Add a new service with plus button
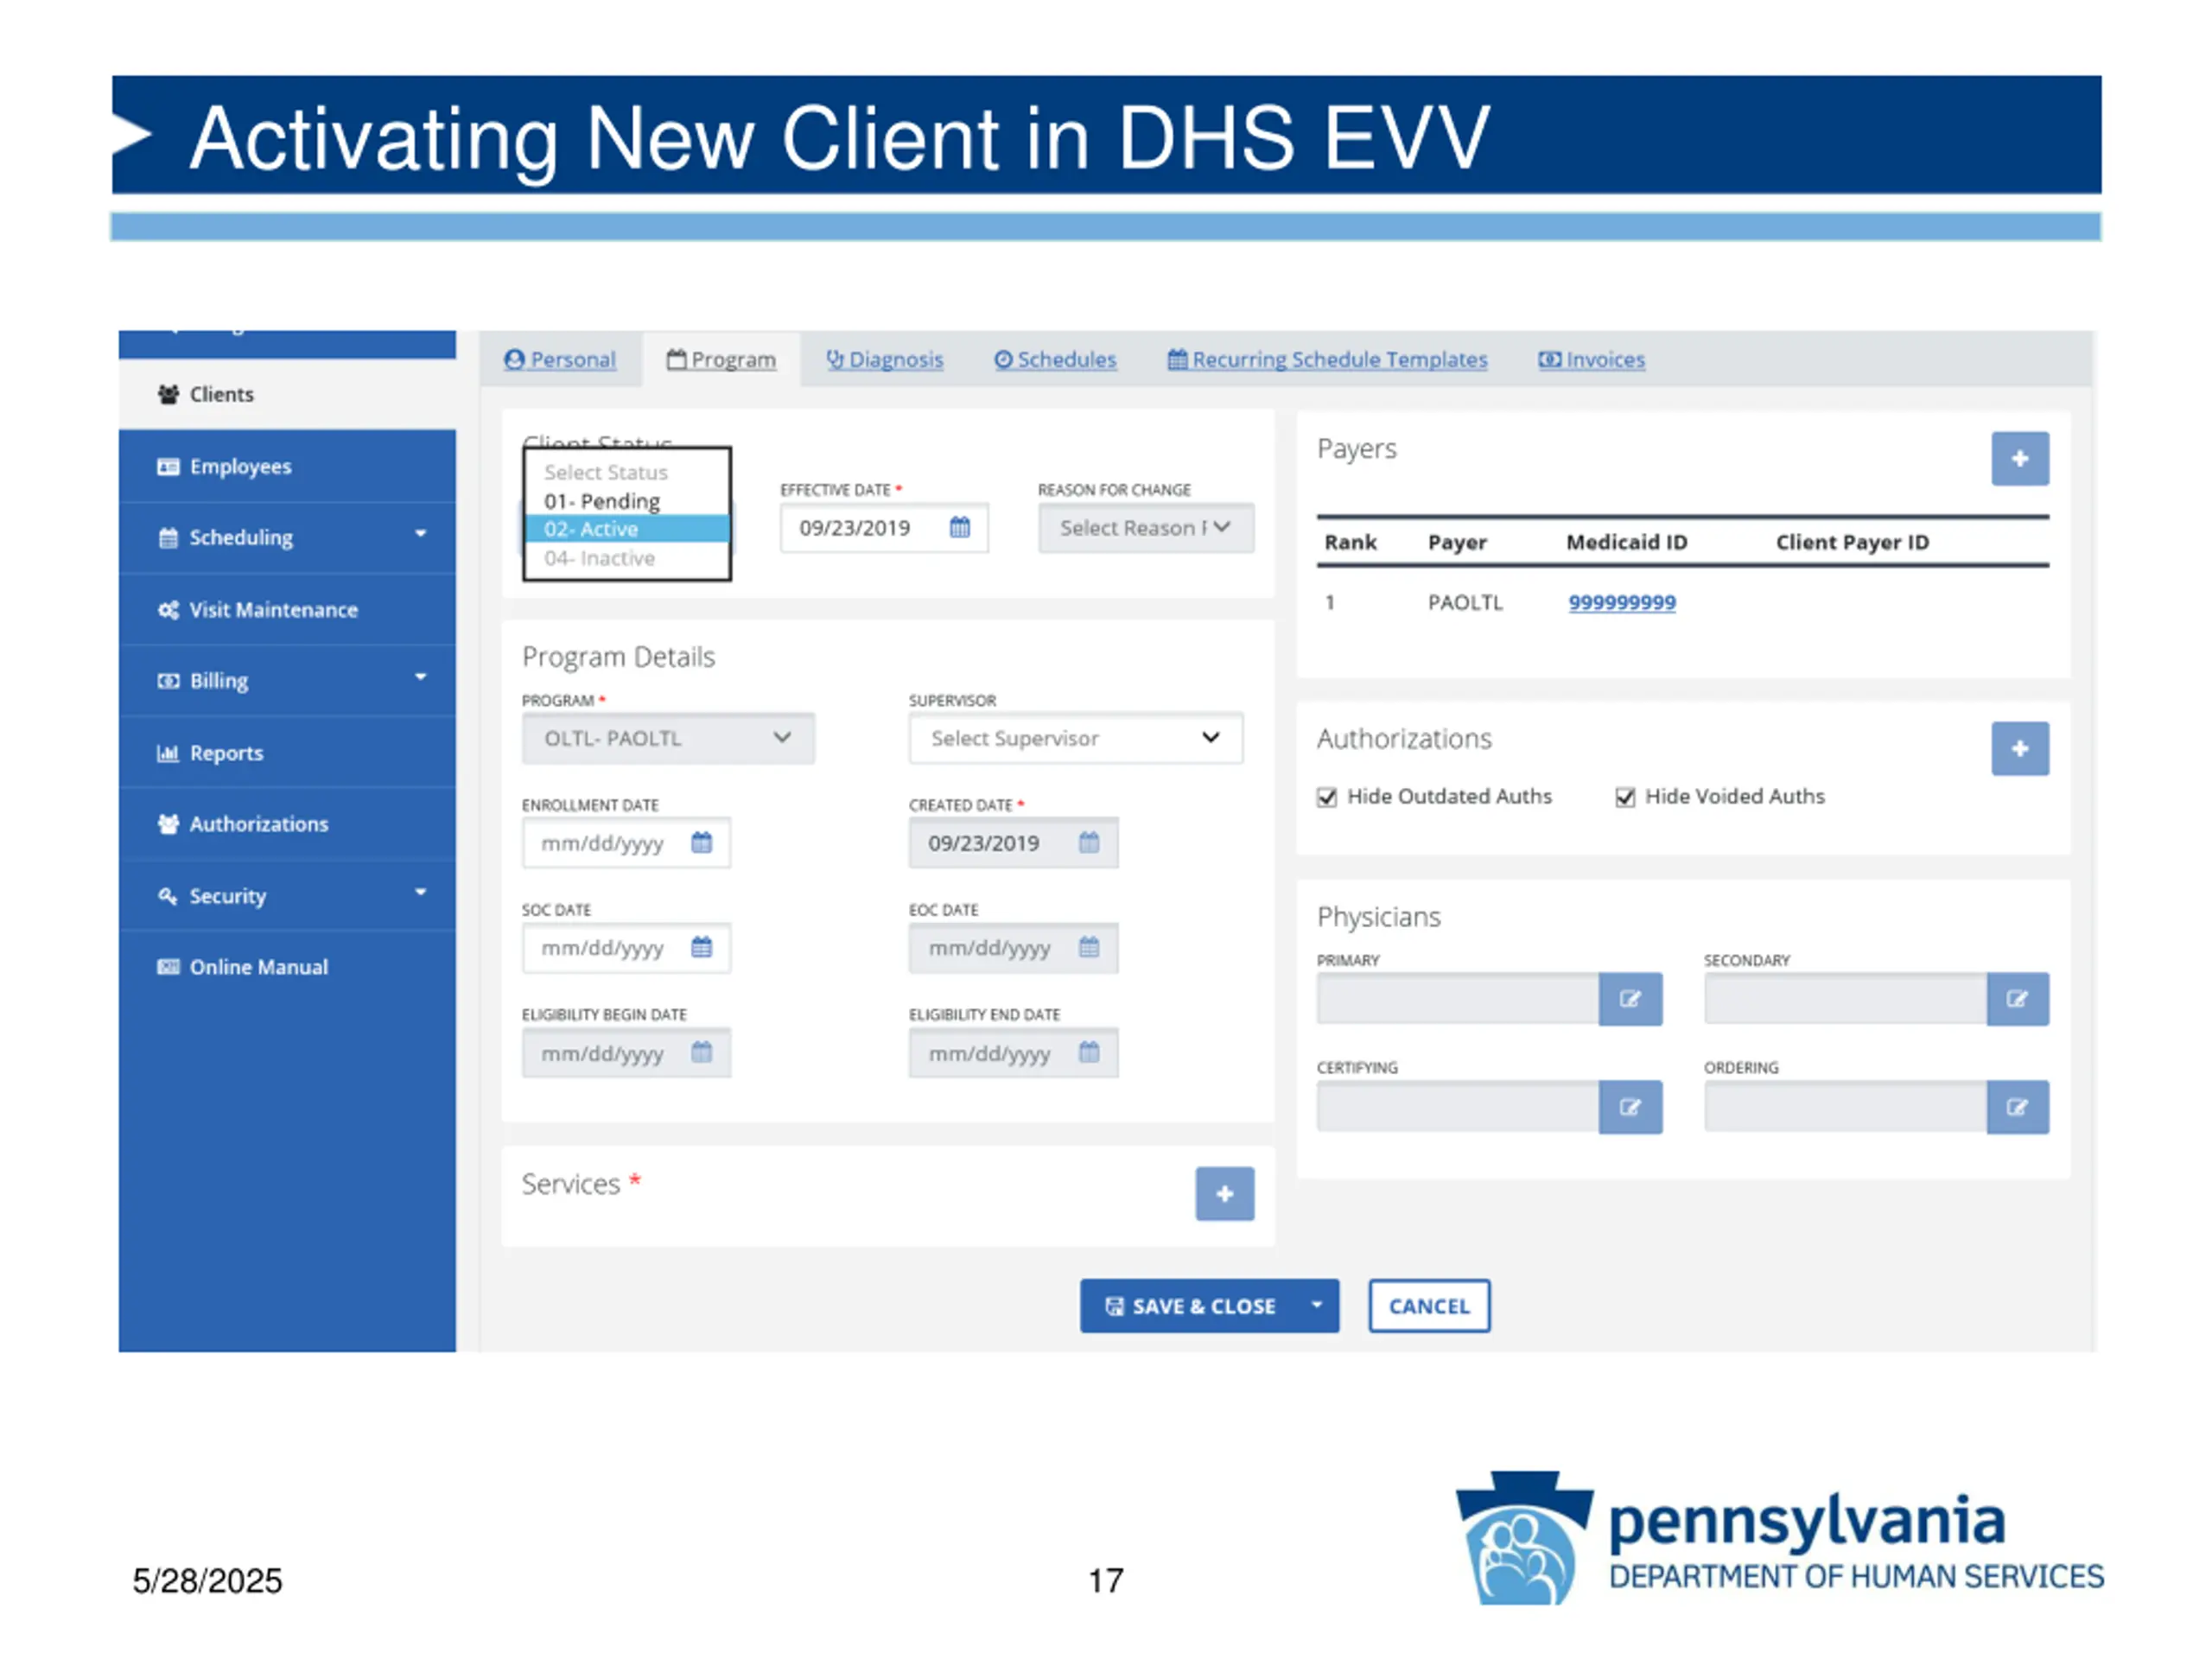Screen dimensions: 2212x1659 point(1225,1194)
